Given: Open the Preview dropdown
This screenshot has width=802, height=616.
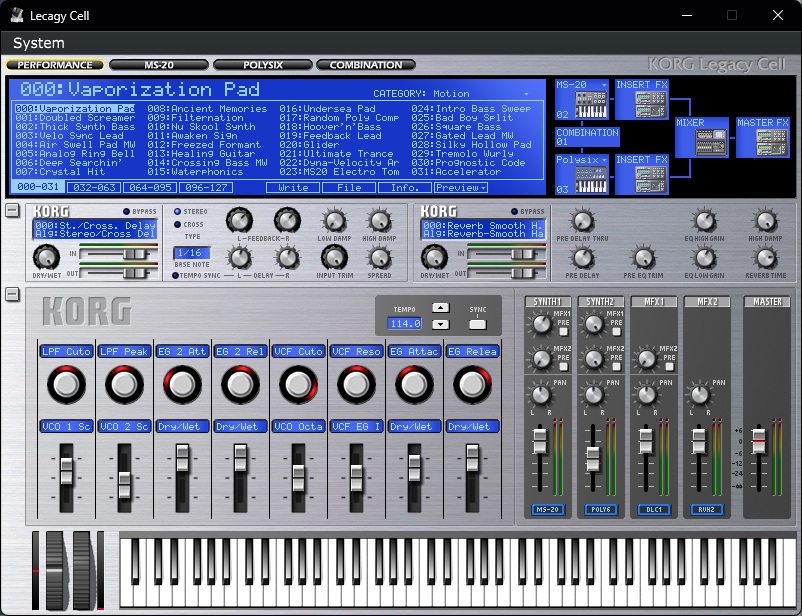Looking at the screenshot, I should [x=461, y=188].
